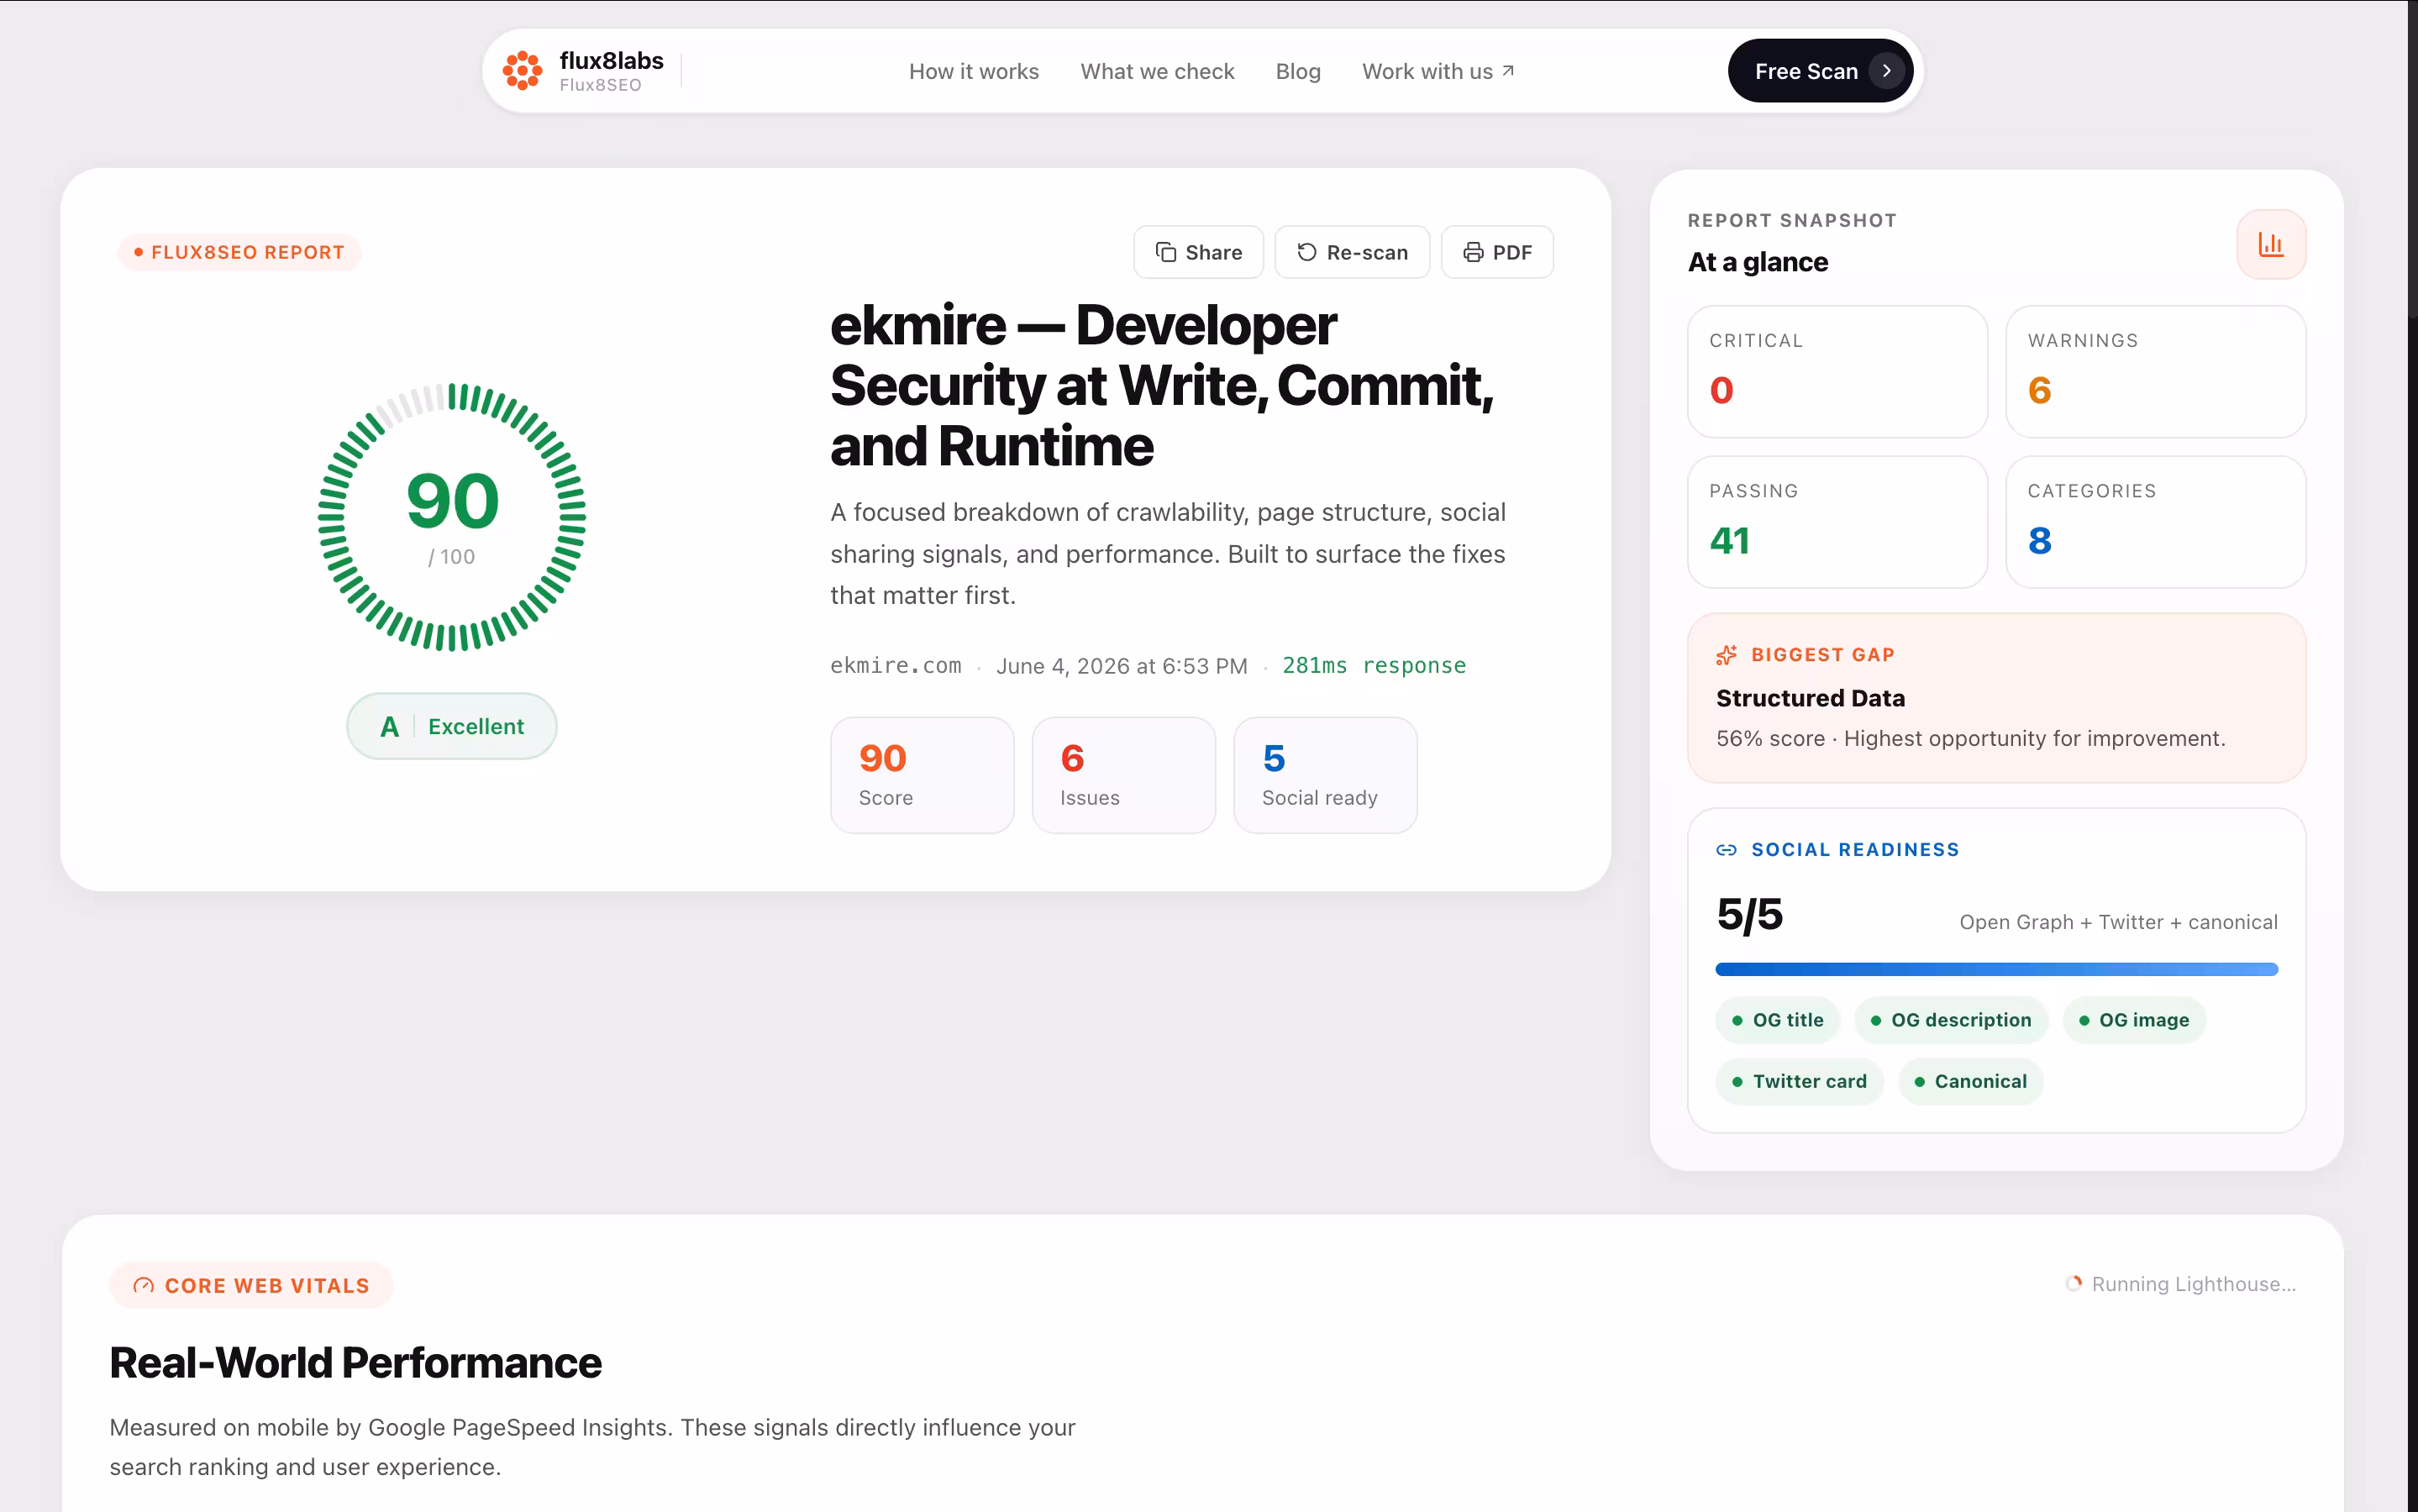The height and width of the screenshot is (1512, 2418).
Task: Open the Structured Data biggest gap card
Action: pyautogui.click(x=1996, y=698)
